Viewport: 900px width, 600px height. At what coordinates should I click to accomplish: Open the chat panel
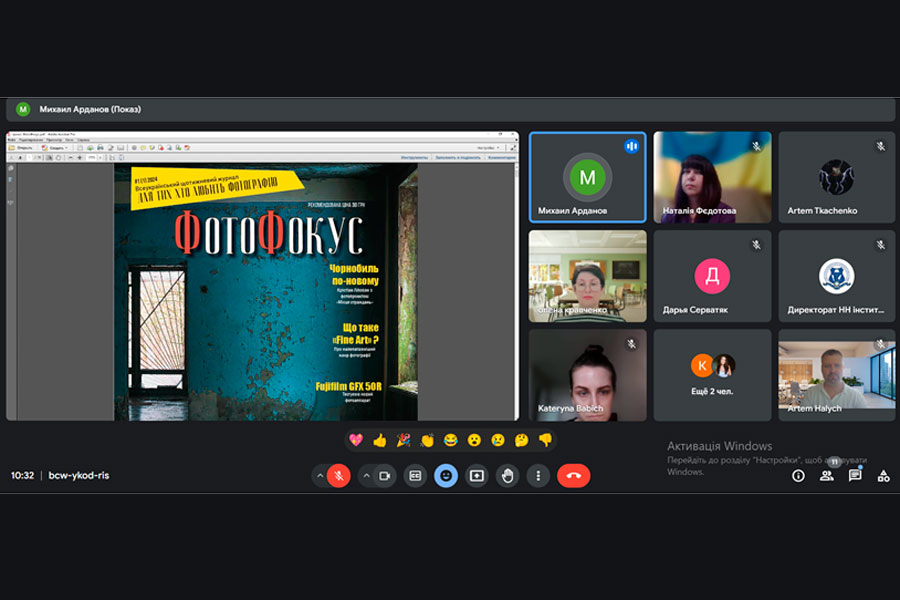855,476
